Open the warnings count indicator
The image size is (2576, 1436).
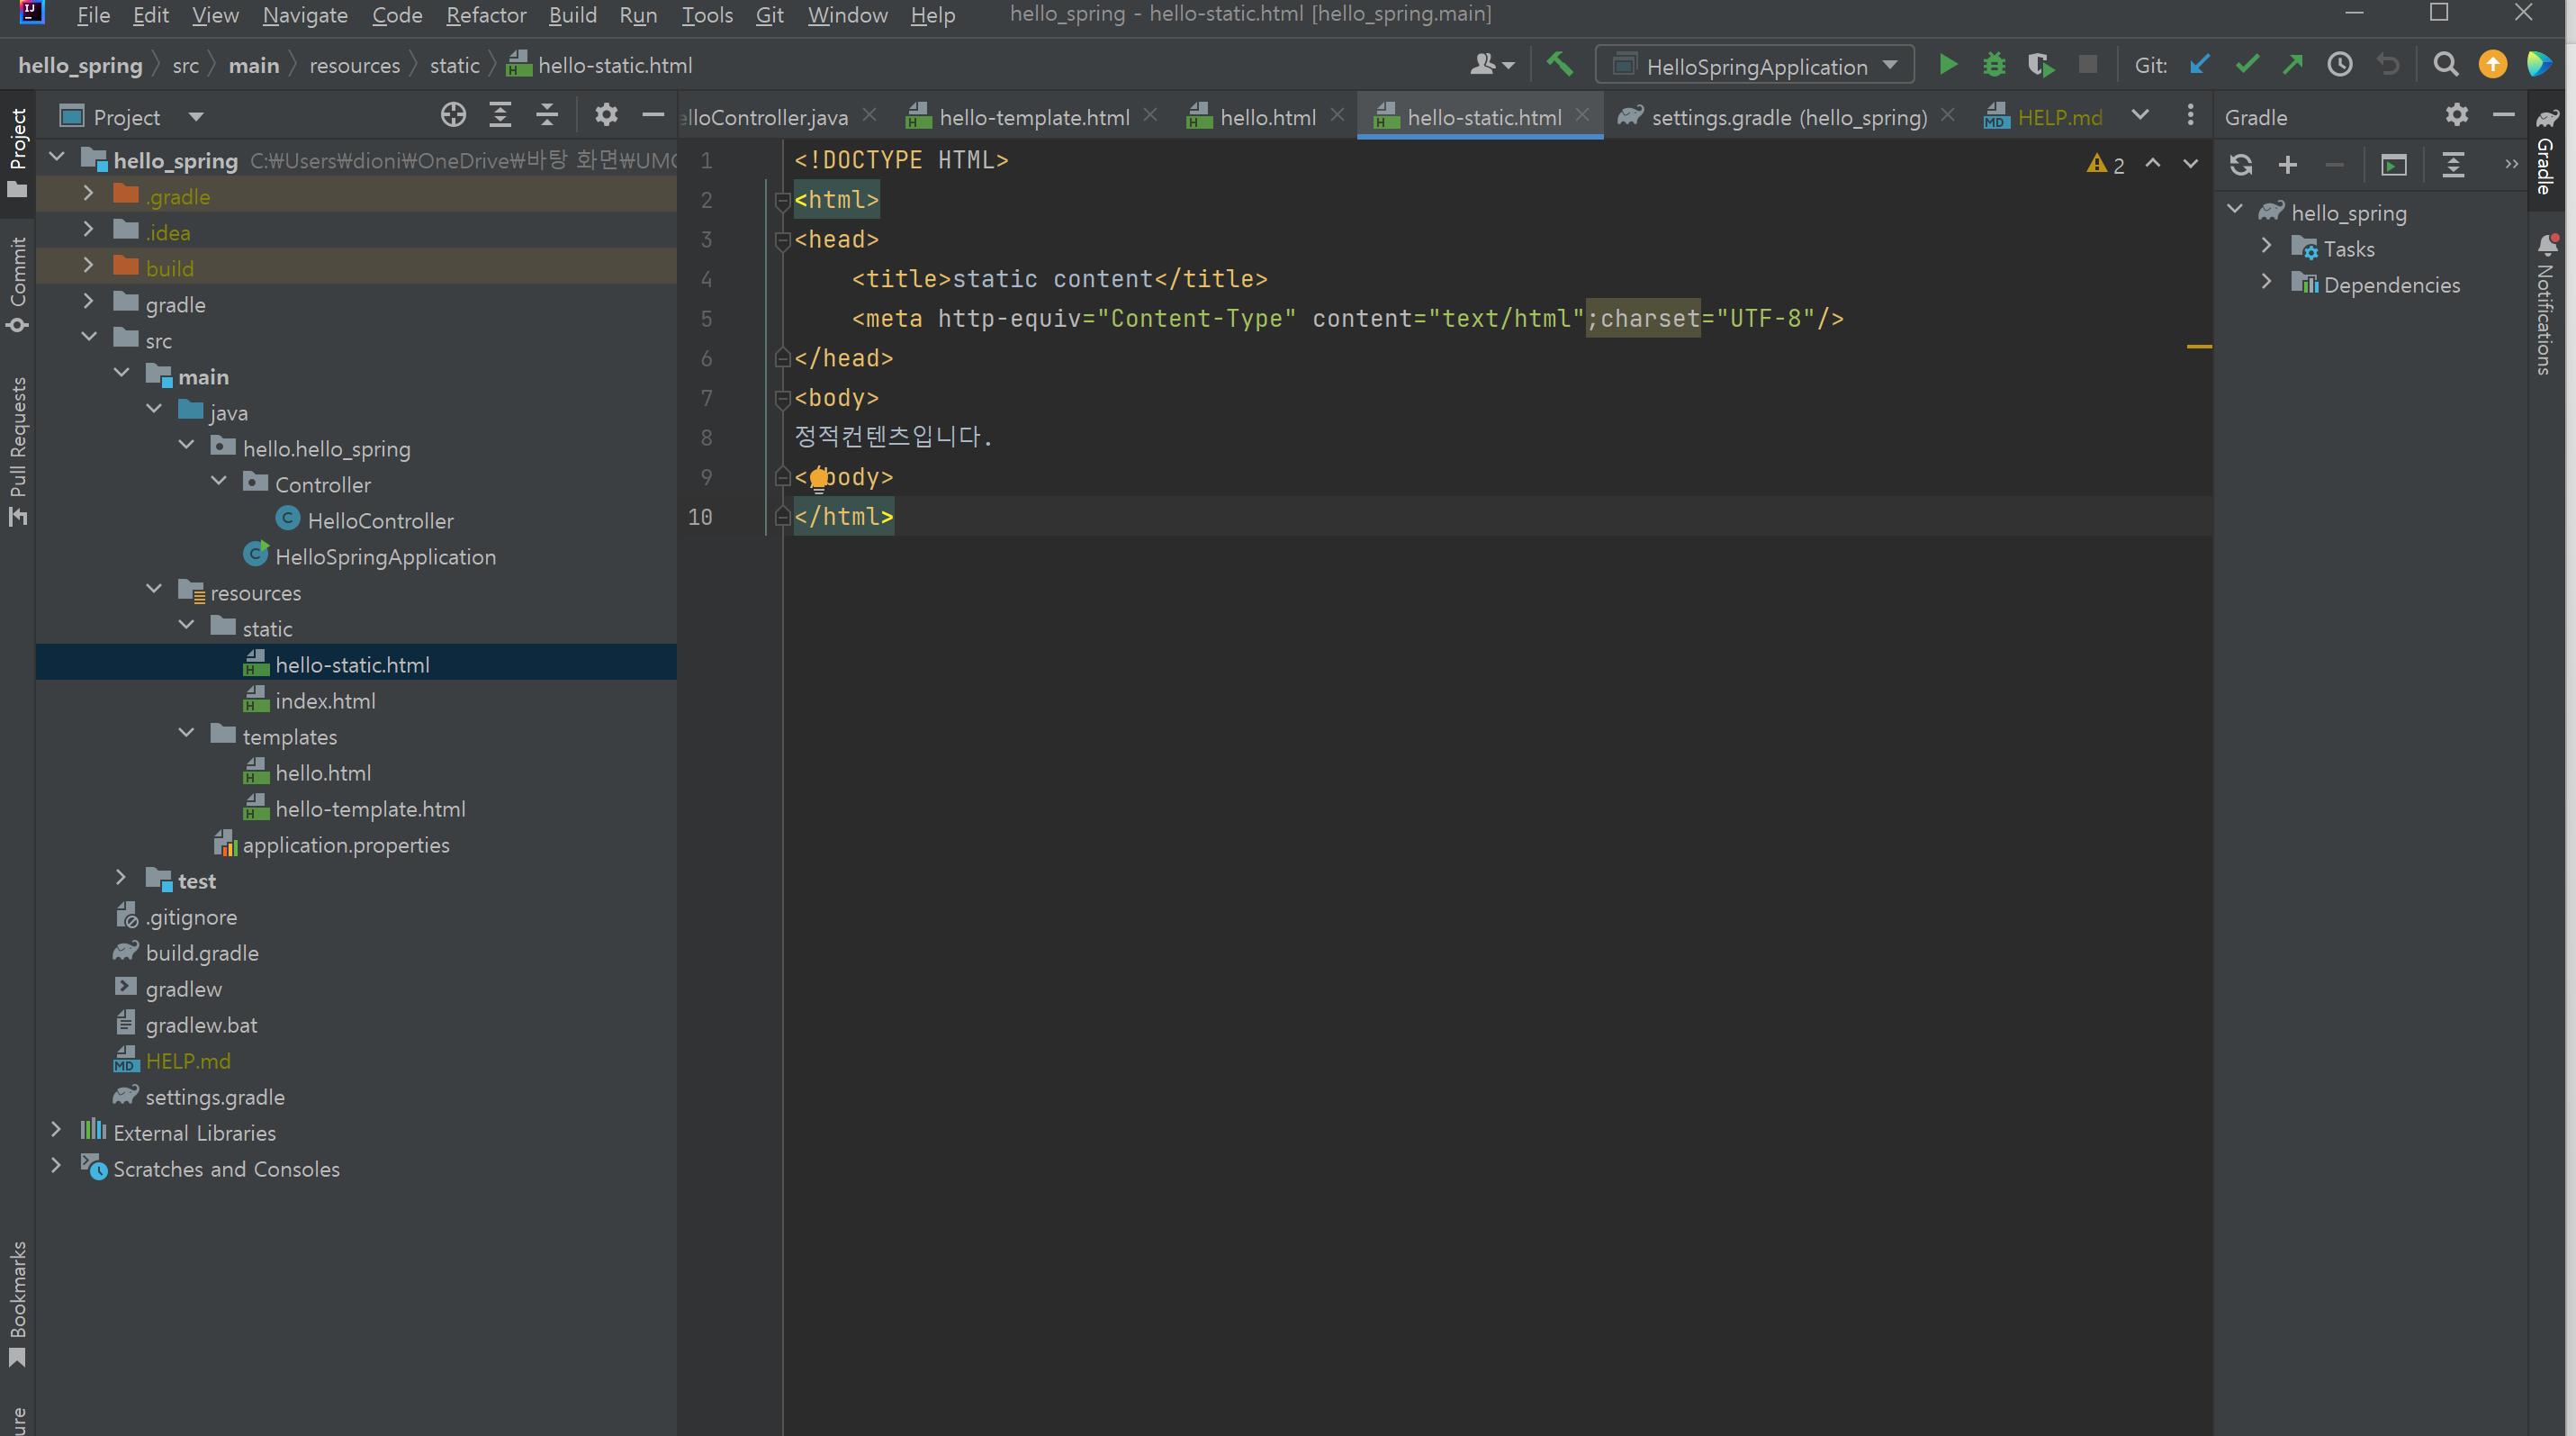coord(2105,165)
